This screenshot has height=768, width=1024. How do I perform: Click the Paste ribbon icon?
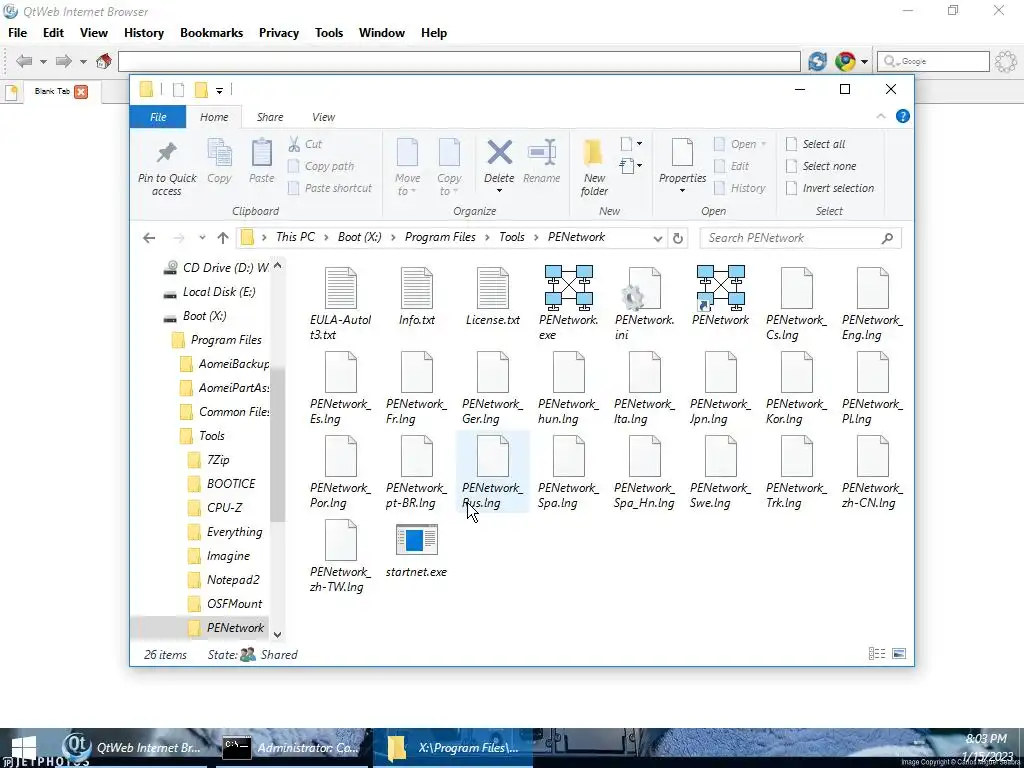click(262, 153)
